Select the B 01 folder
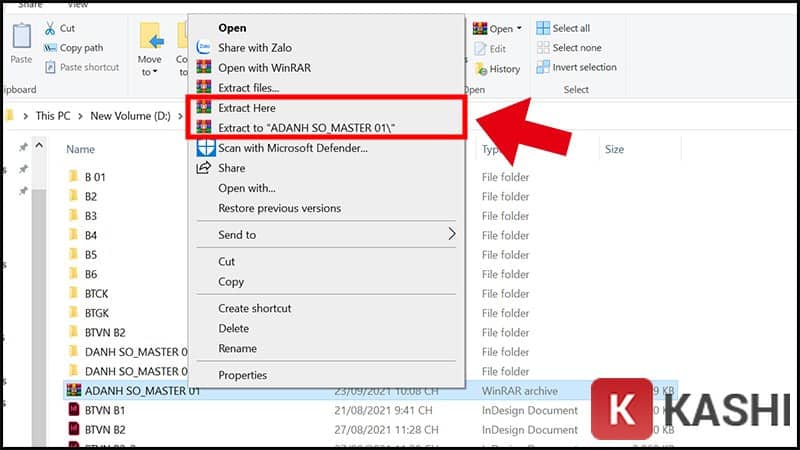Image resolution: width=800 pixels, height=450 pixels. (95, 177)
